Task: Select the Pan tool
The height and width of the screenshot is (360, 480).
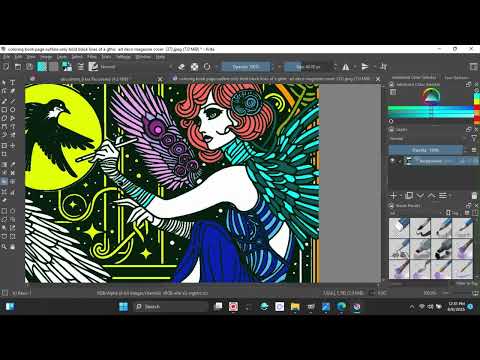Action: [x=12, y=247]
